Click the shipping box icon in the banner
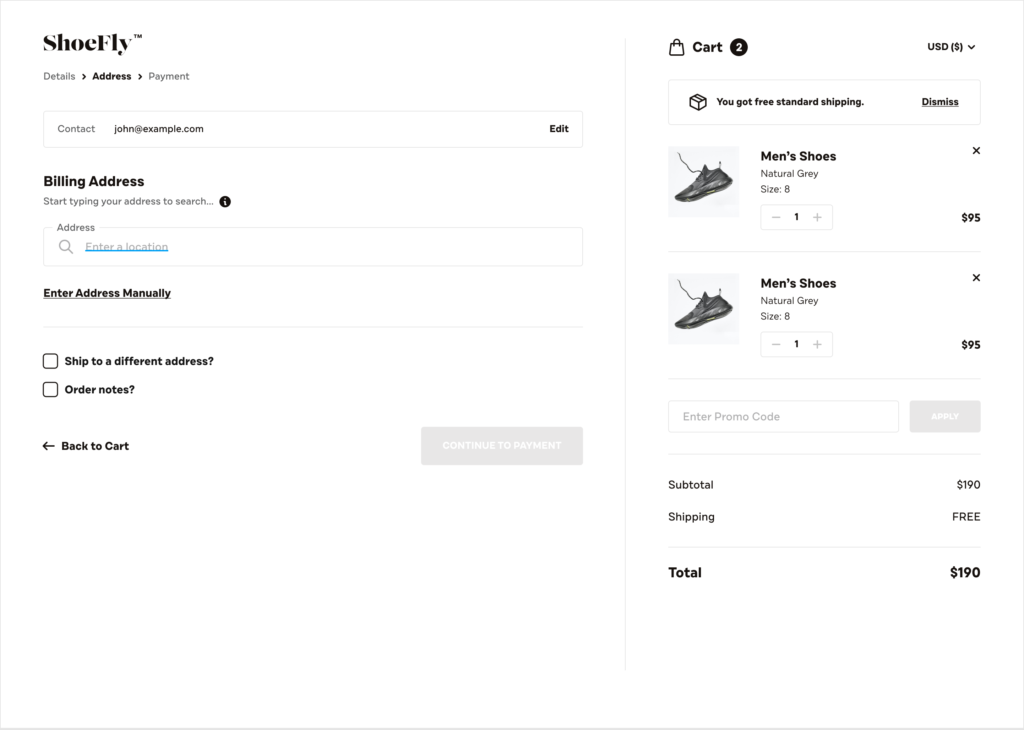Screen dimensions: 1024x730 click(x=697, y=101)
